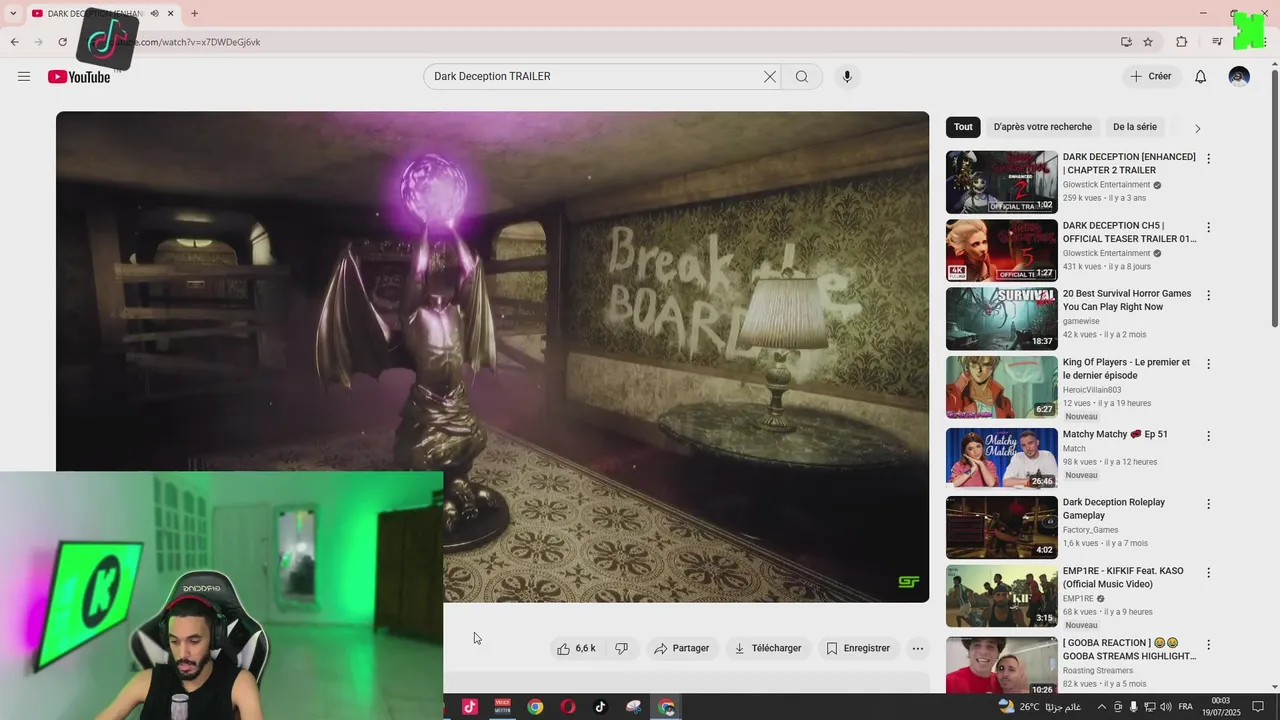
Task: Open a new browser tab
Action: [x=194, y=13]
